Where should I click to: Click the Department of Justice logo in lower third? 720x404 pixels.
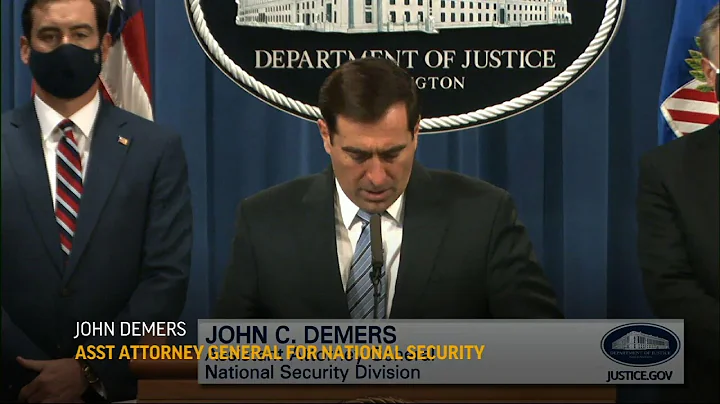[640, 345]
